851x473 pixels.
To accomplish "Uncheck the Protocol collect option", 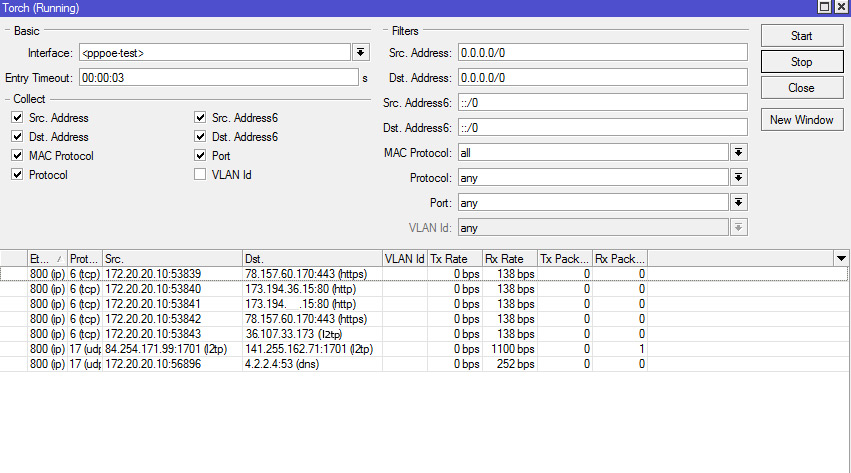I will coord(17,174).
